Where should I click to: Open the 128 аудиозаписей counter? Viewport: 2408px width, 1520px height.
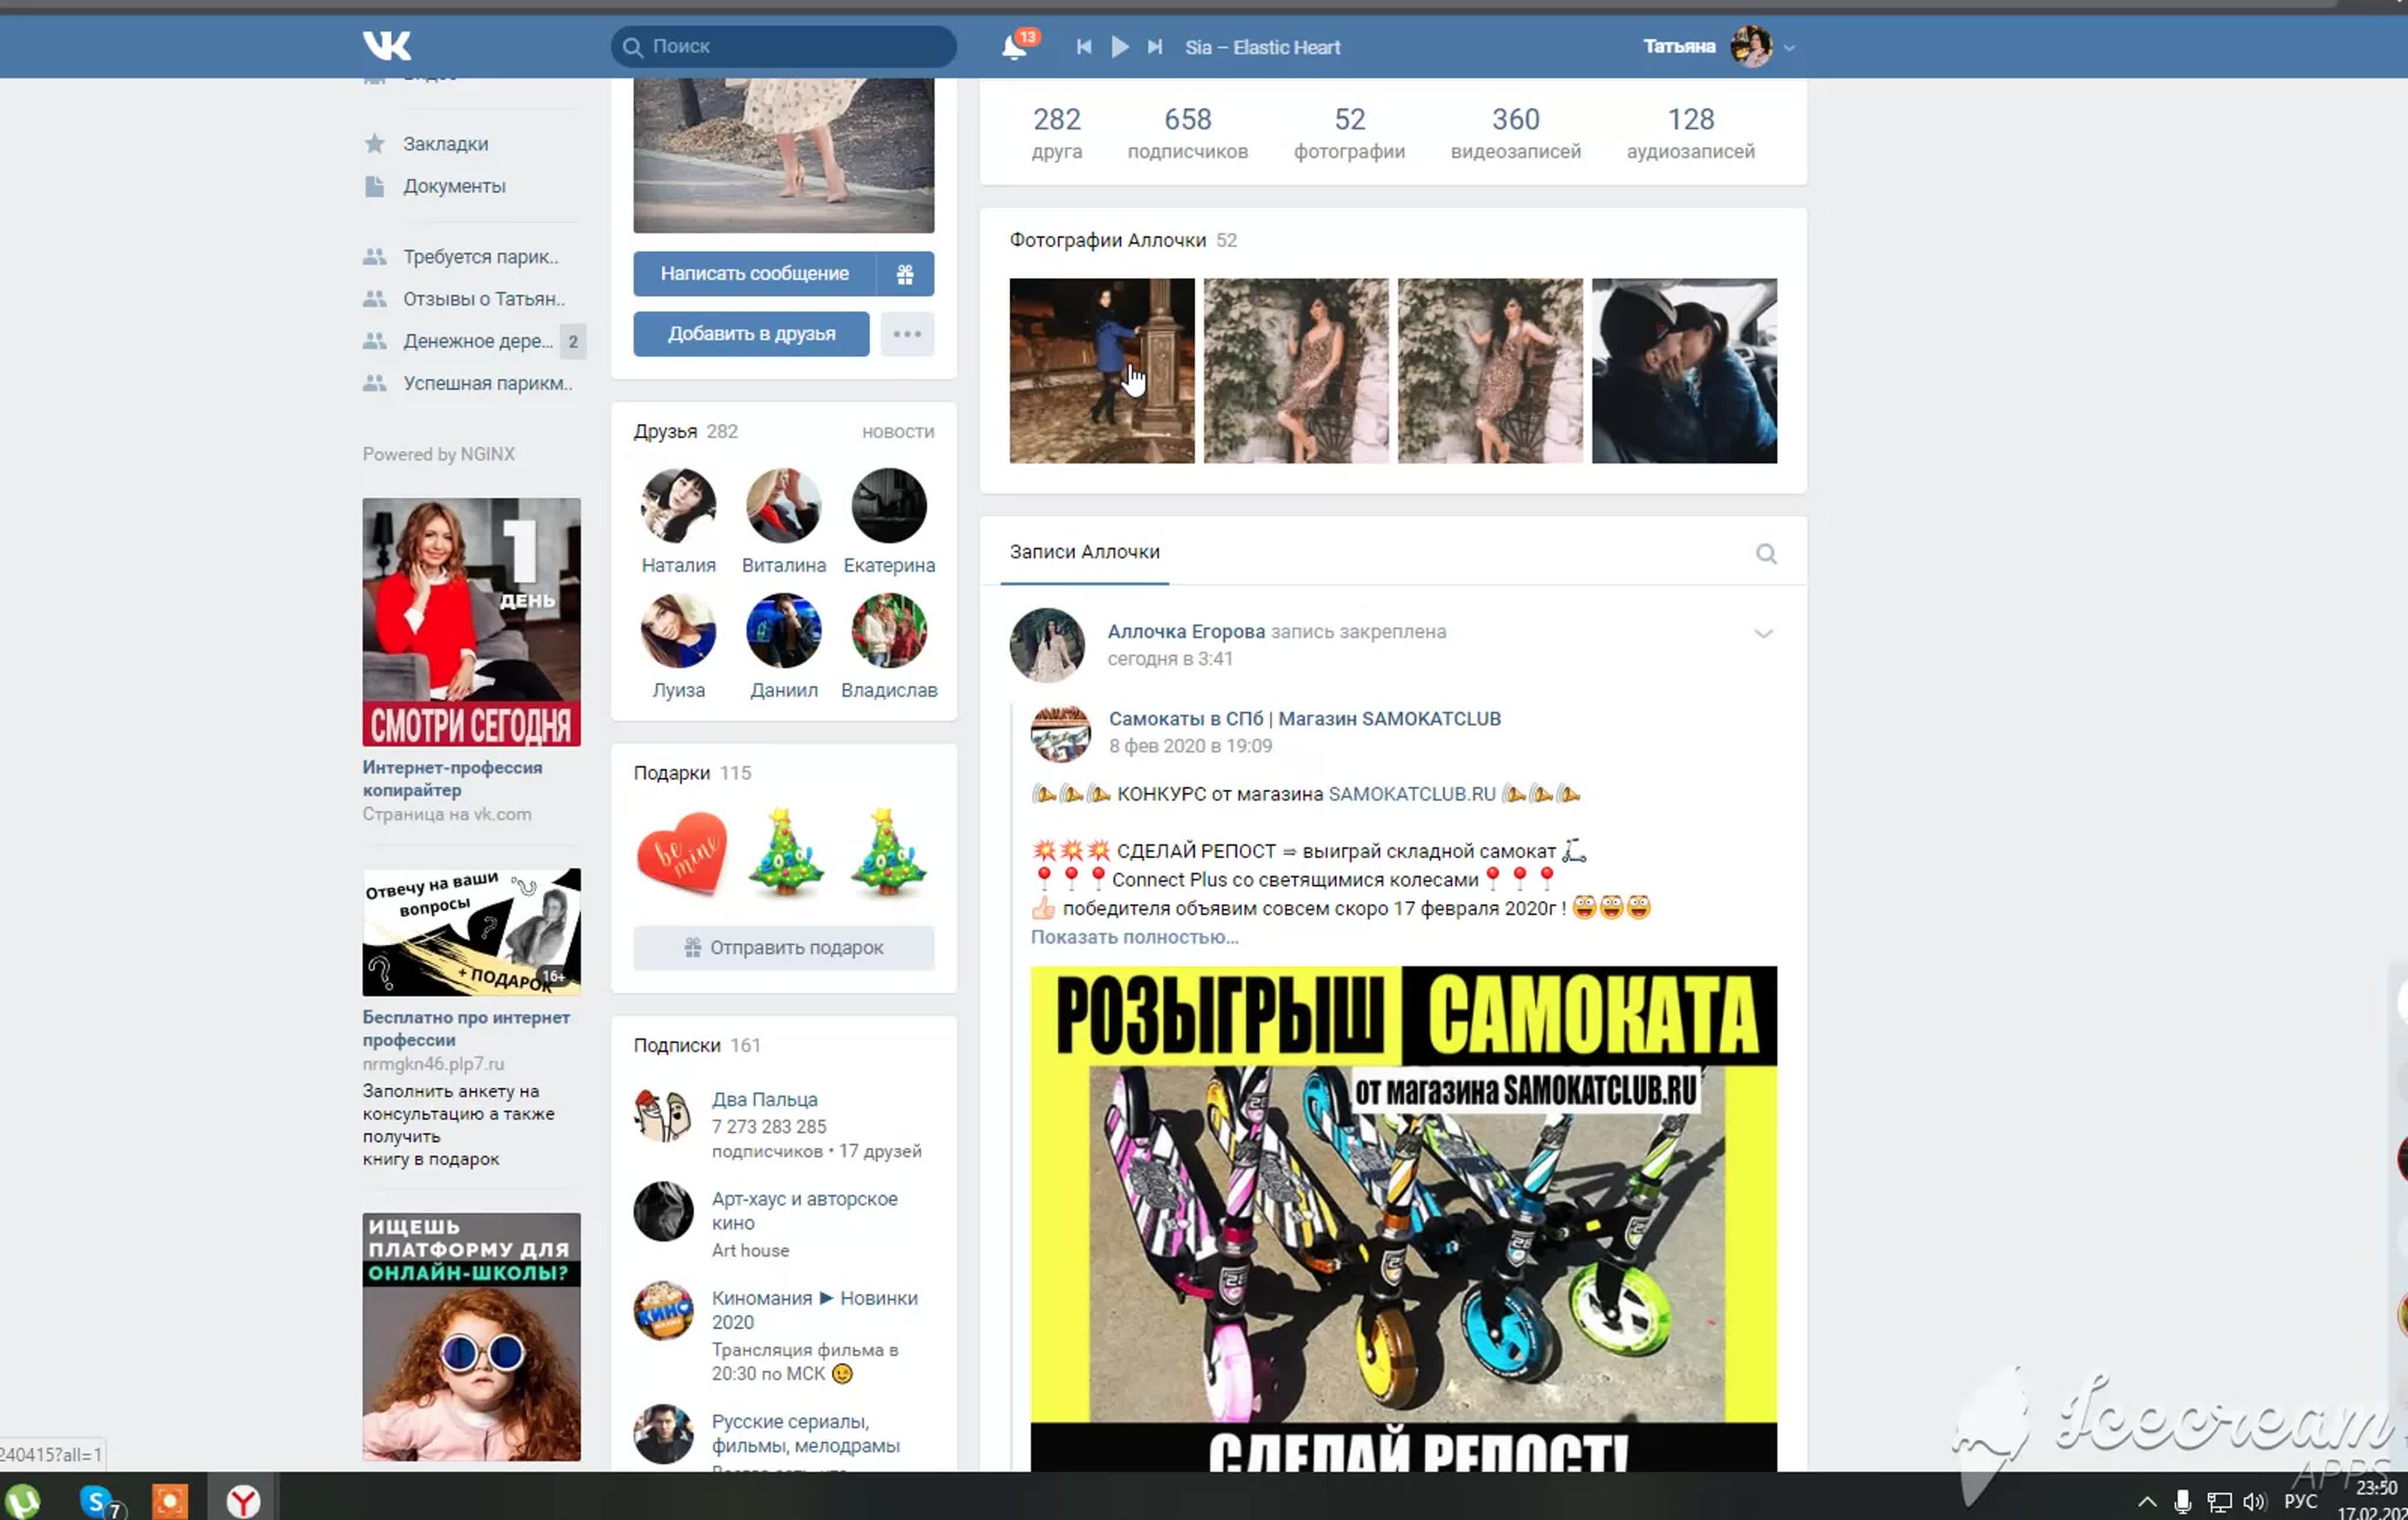pyautogui.click(x=1690, y=133)
